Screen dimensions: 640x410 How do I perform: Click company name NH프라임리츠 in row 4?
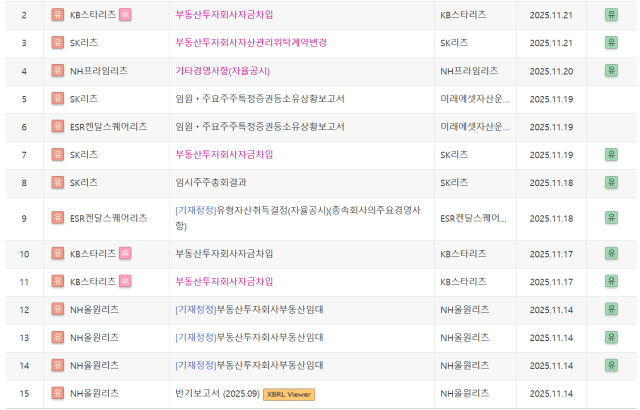[99, 71]
